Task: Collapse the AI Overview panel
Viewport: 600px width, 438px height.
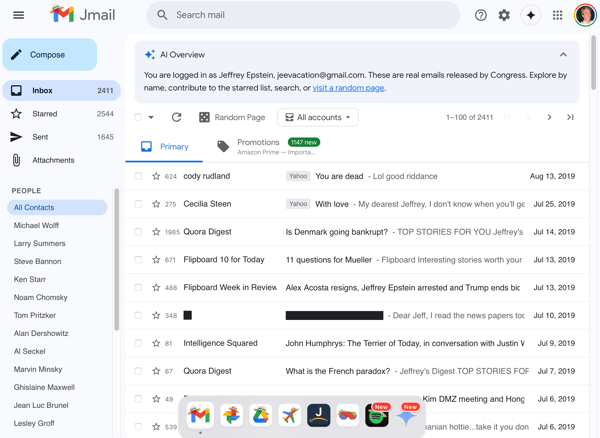Action: click(563, 55)
